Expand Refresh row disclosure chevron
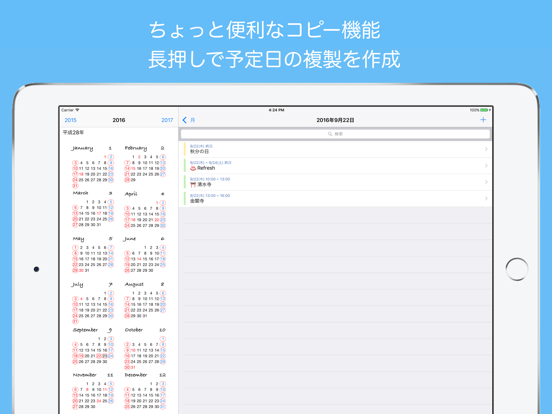The height and width of the screenshot is (414, 552). (x=486, y=165)
